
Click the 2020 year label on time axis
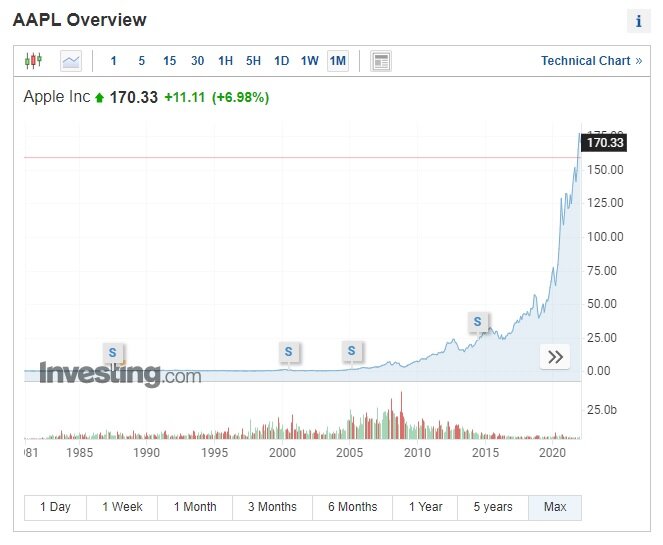click(552, 453)
